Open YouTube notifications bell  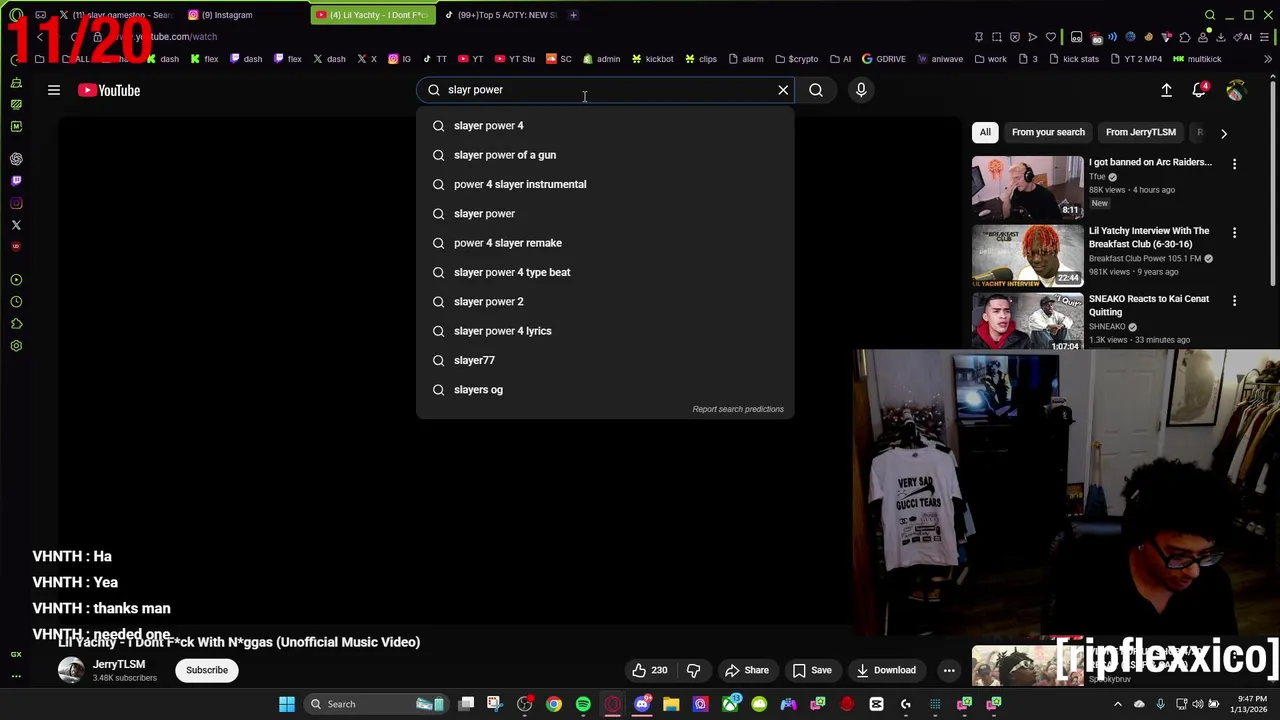(1199, 90)
